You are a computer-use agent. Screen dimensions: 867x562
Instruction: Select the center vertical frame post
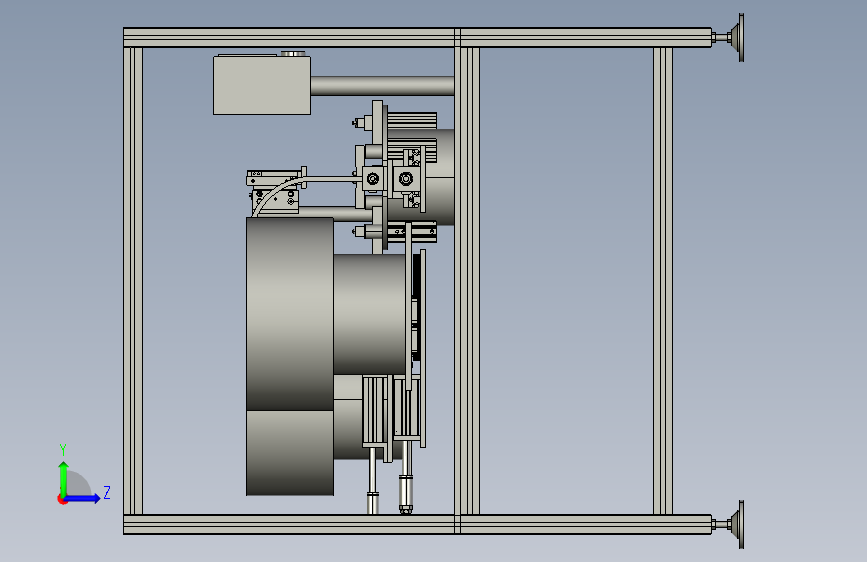point(467,281)
